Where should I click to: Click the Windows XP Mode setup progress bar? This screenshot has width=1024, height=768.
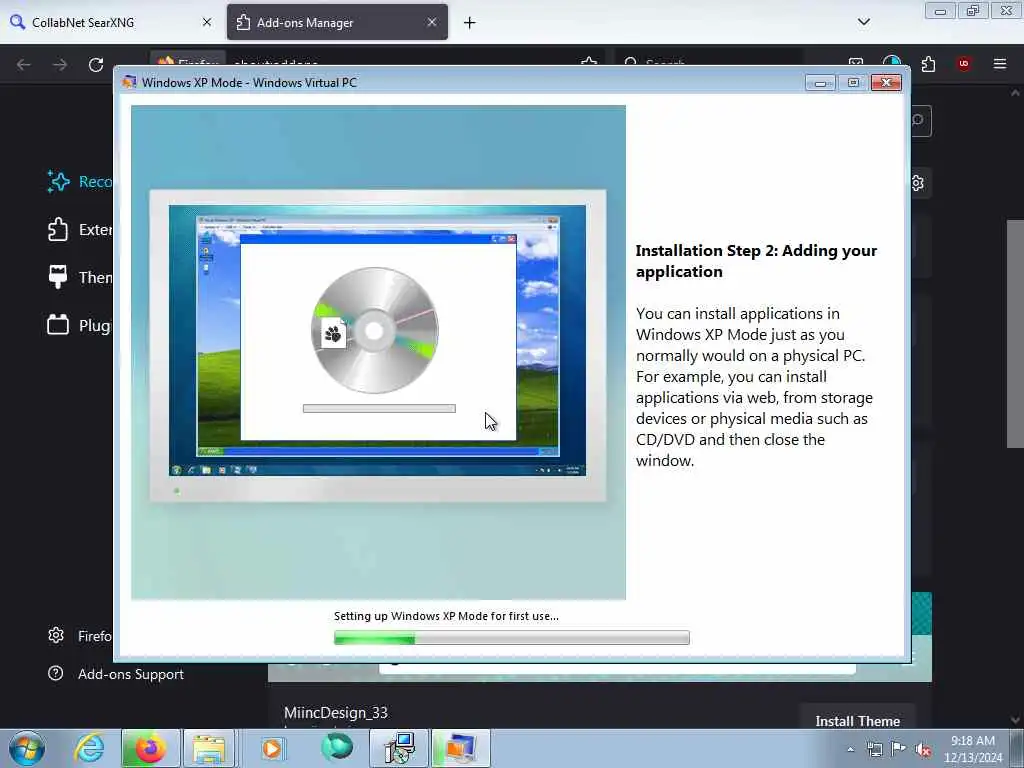click(x=511, y=638)
